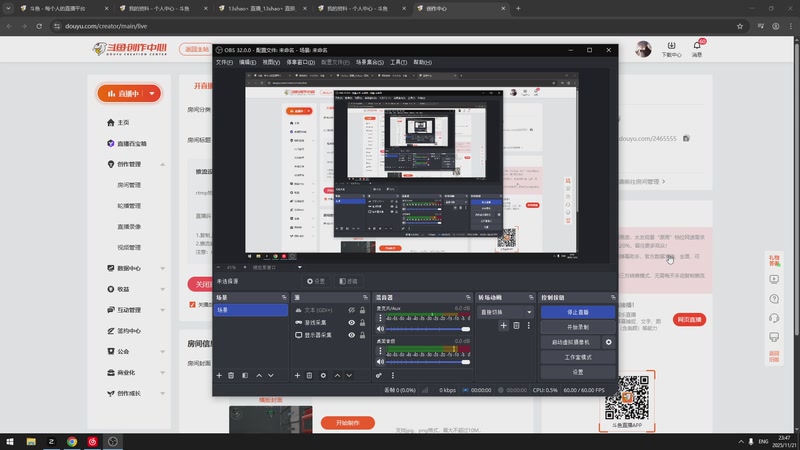Viewport: 800px width, 450px height.
Task: Open preview scaling dropdown under preview
Action: [x=299, y=267]
